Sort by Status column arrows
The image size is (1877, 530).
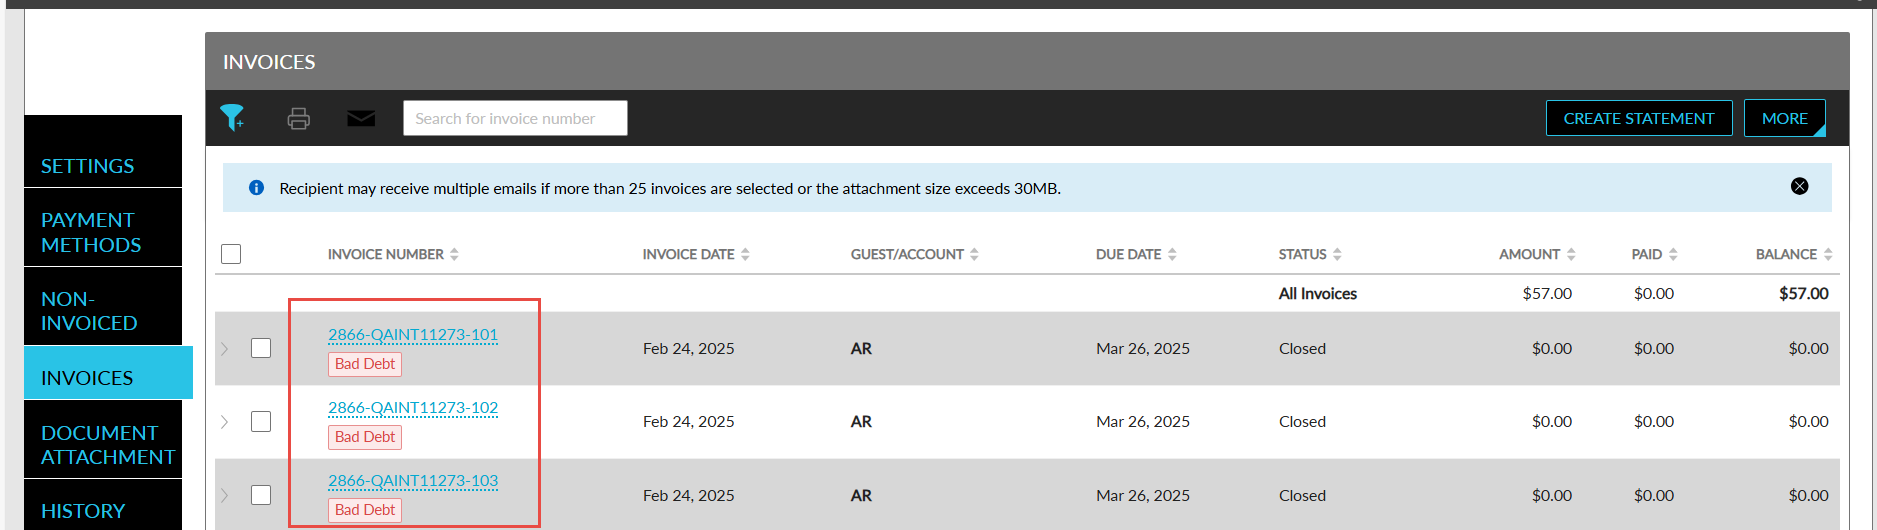pos(1337,254)
